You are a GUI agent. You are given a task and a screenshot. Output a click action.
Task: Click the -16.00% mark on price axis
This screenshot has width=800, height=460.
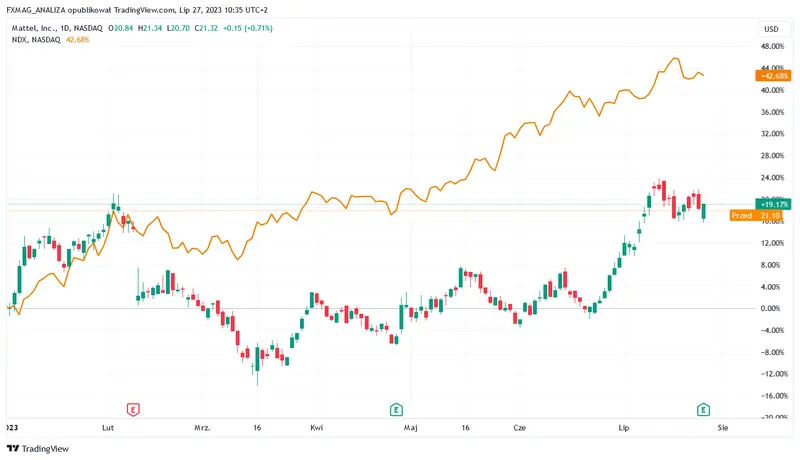click(769, 396)
